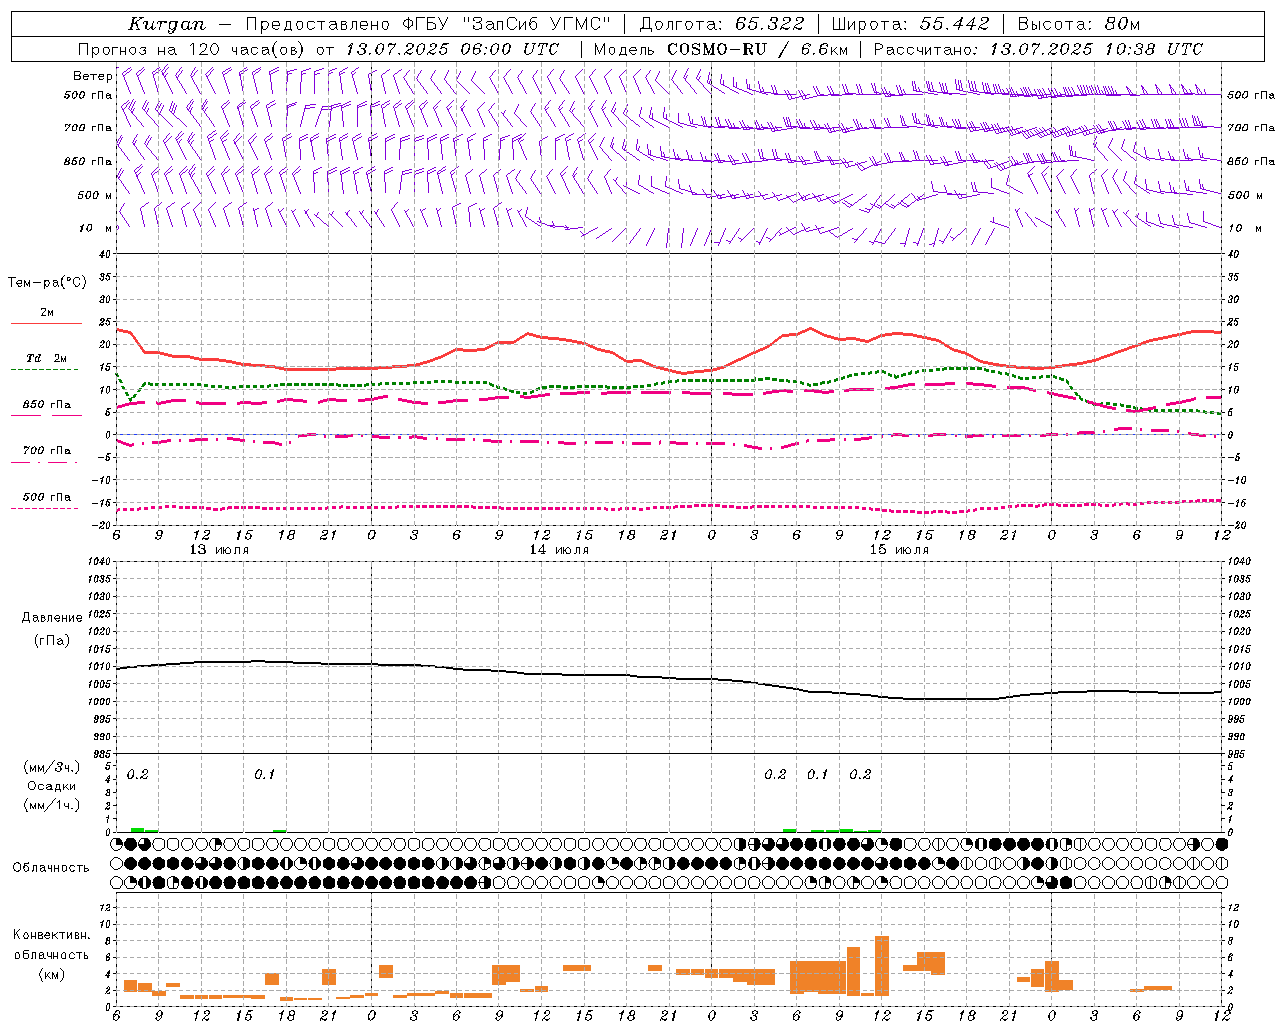1280x1024 pixels.
Task: Select the longitude value 65.322
Action: (769, 24)
